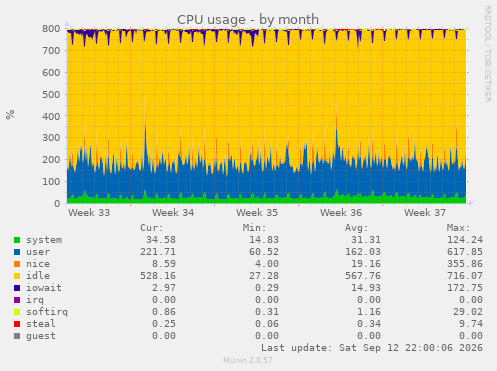Click the blue user legend swatch
This screenshot has width=497, height=371.
point(17,252)
